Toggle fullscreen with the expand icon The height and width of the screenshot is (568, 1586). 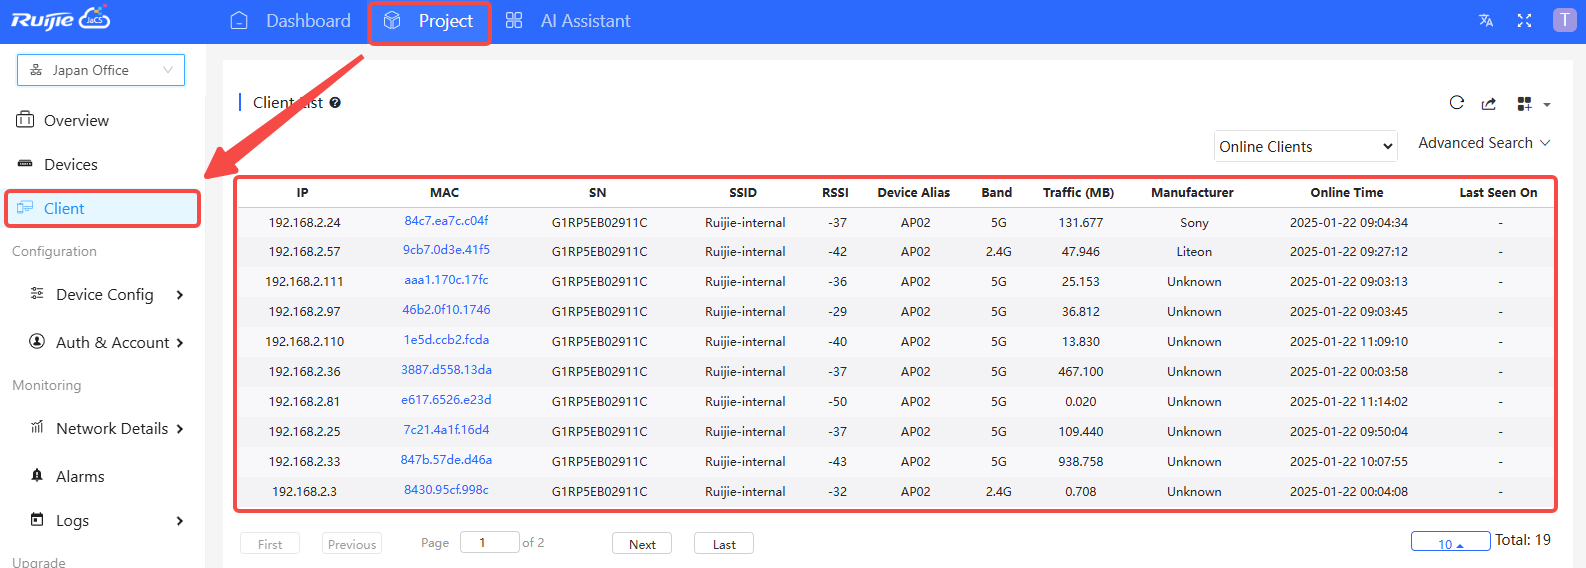pos(1524,21)
